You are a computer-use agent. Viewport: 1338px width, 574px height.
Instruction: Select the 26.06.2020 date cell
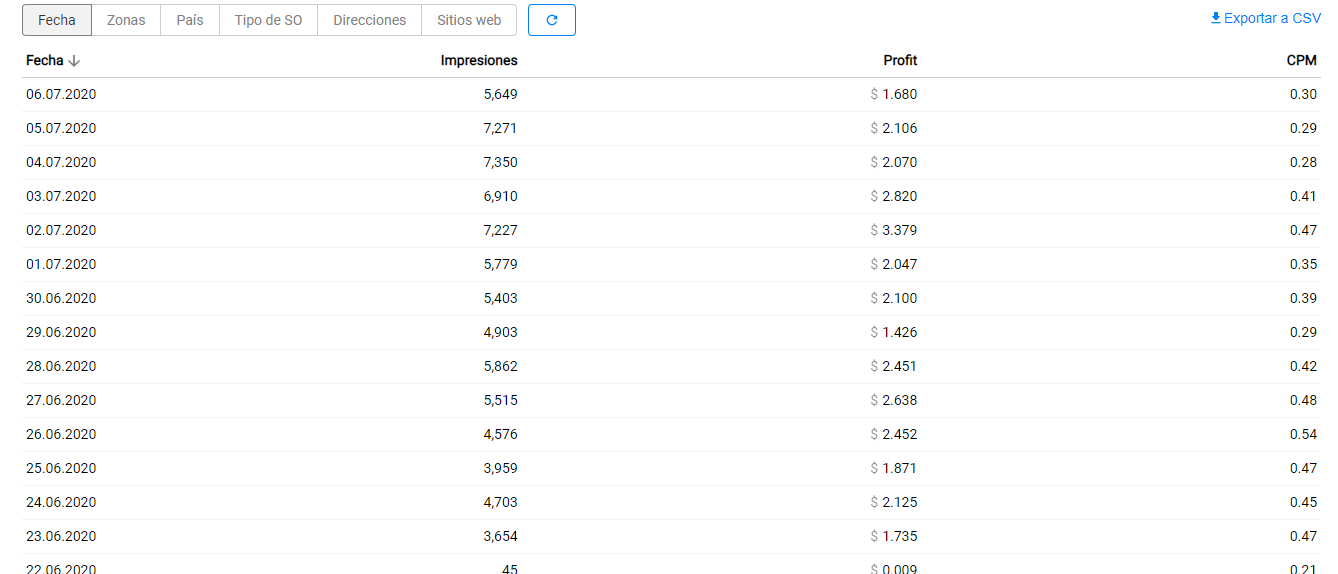(61, 435)
